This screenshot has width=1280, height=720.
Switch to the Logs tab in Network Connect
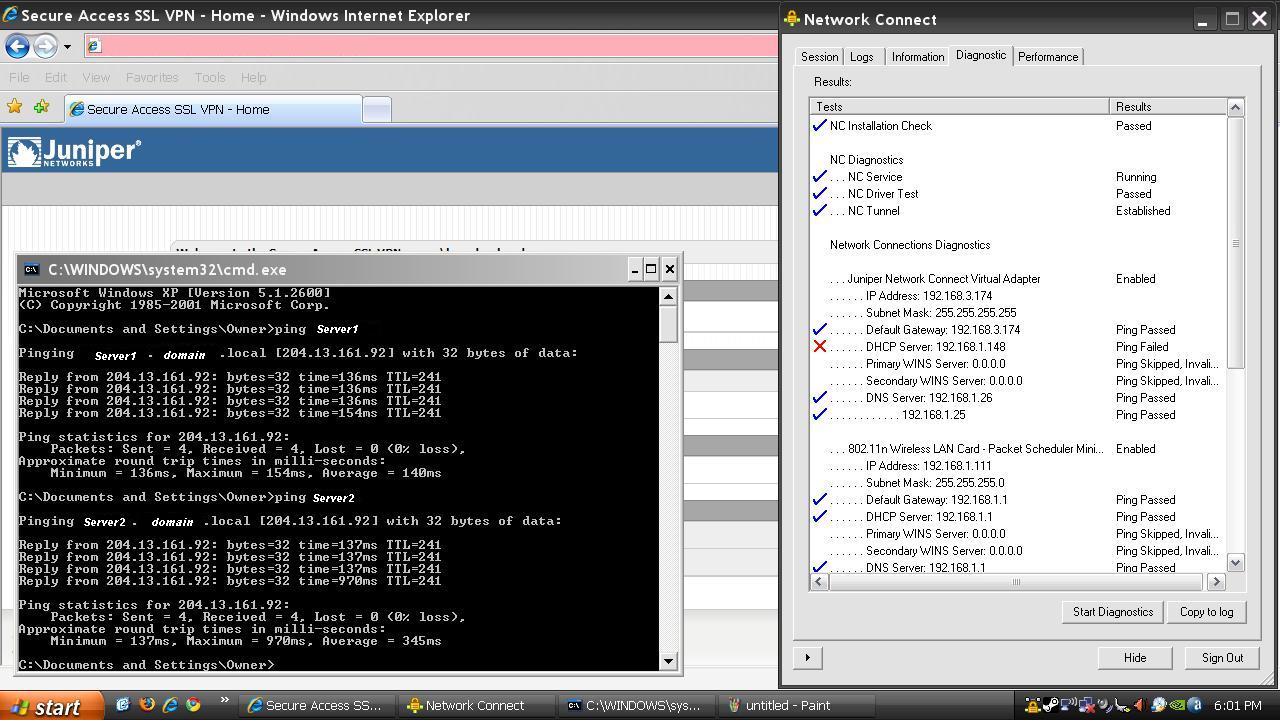[x=861, y=57]
